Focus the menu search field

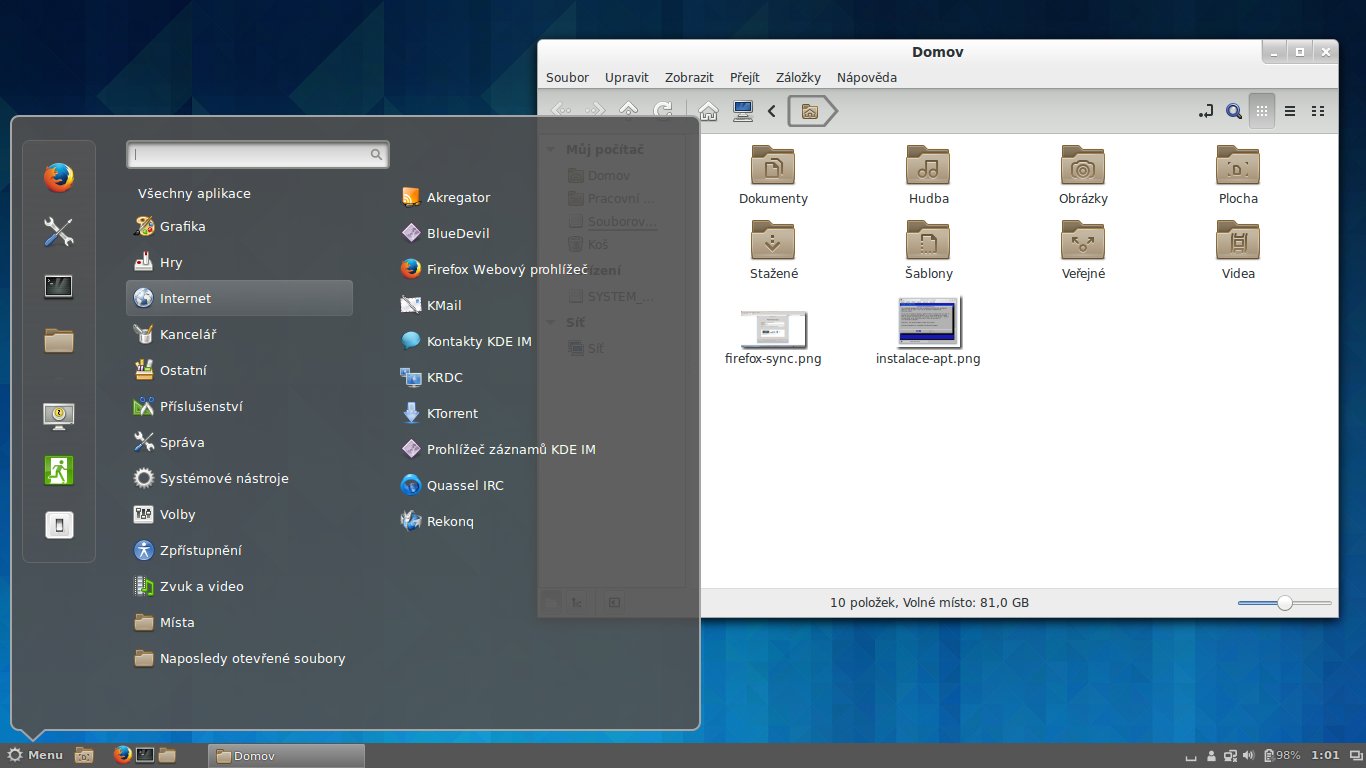pyautogui.click(x=257, y=154)
